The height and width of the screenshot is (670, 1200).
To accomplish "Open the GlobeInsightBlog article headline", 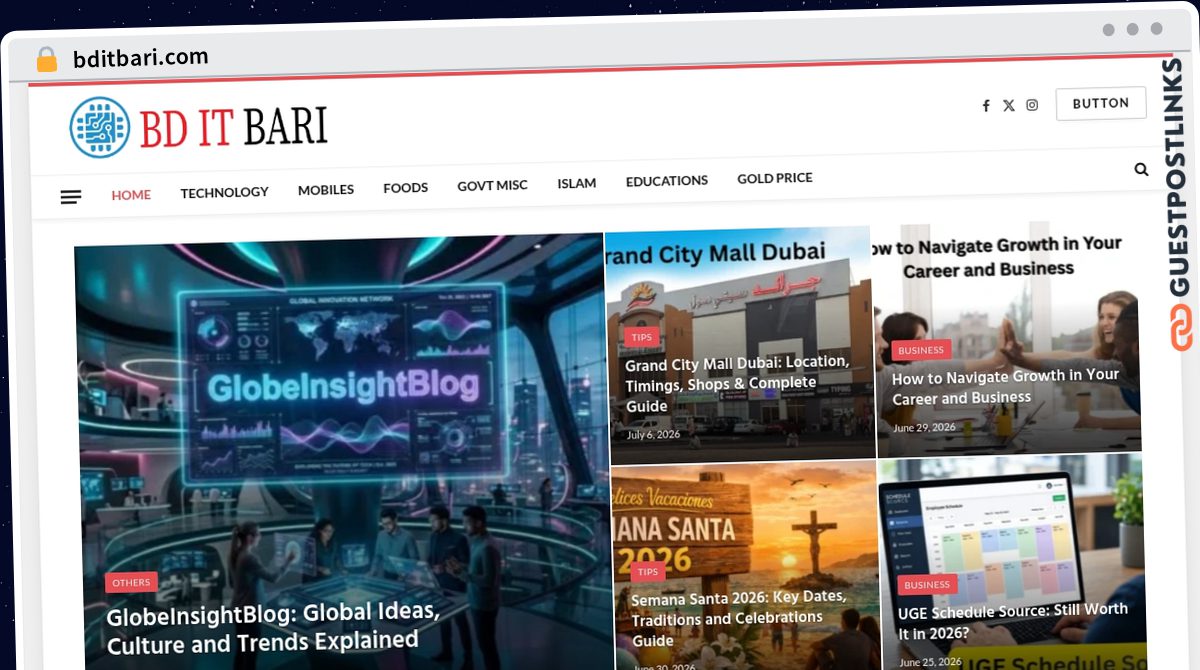I will coord(273,627).
